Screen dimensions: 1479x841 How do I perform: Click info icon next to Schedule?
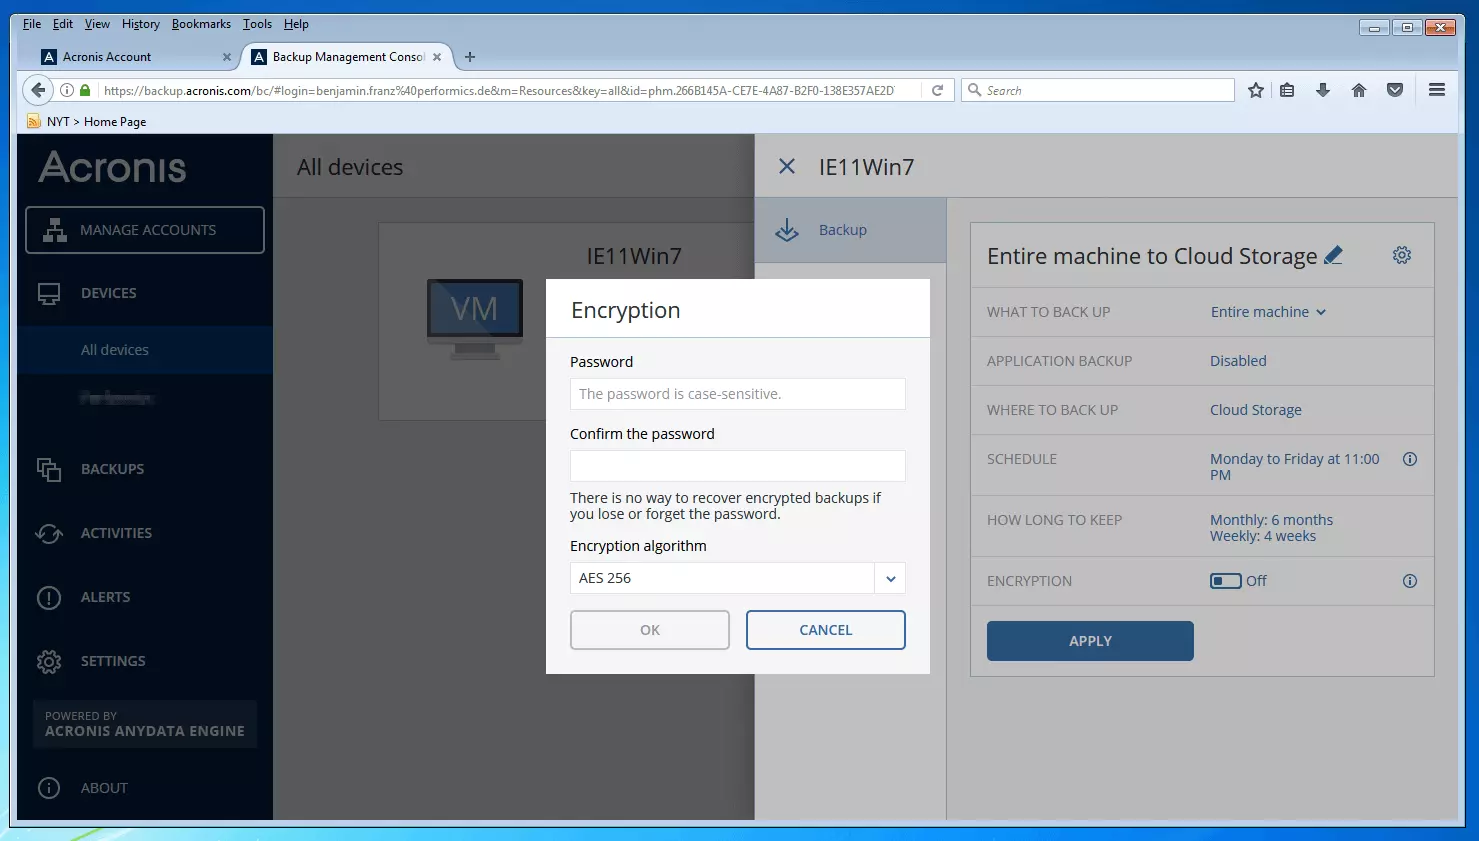click(1410, 459)
